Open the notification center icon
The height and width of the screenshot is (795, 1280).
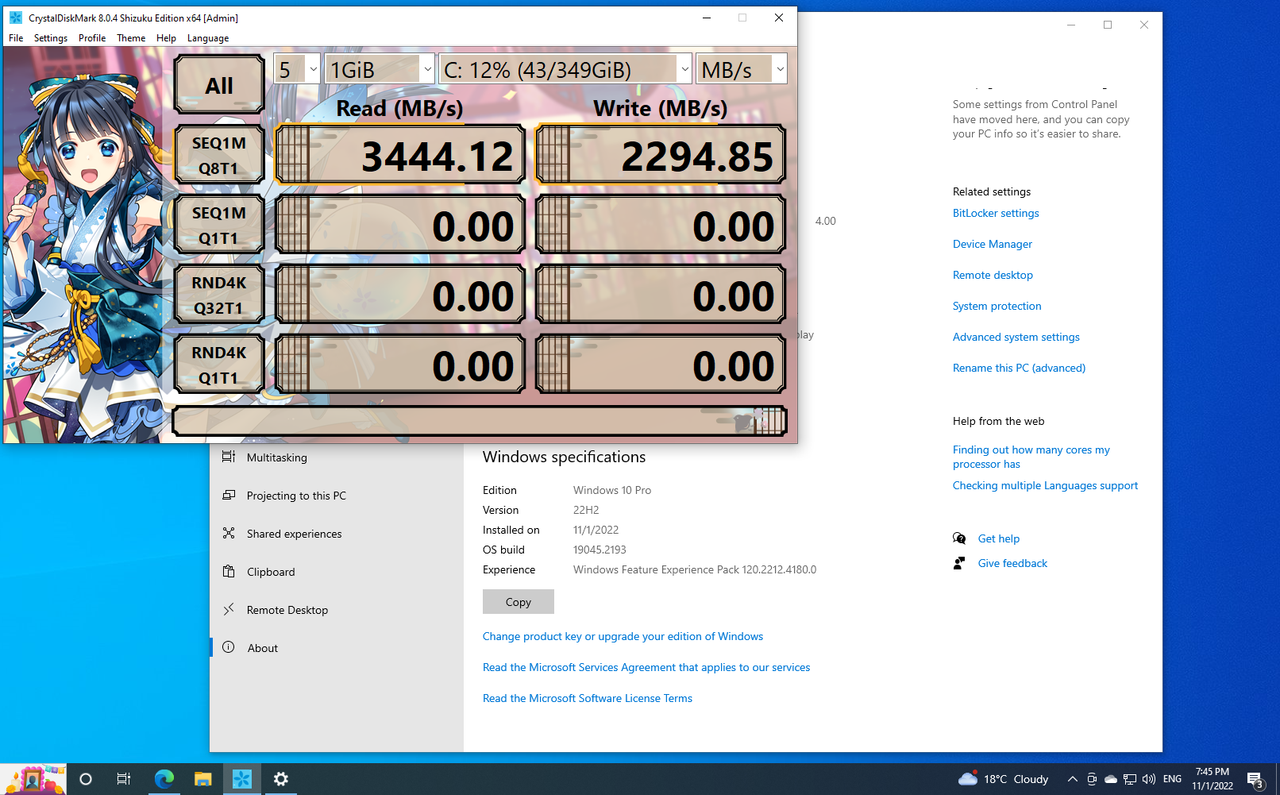click(x=1256, y=779)
